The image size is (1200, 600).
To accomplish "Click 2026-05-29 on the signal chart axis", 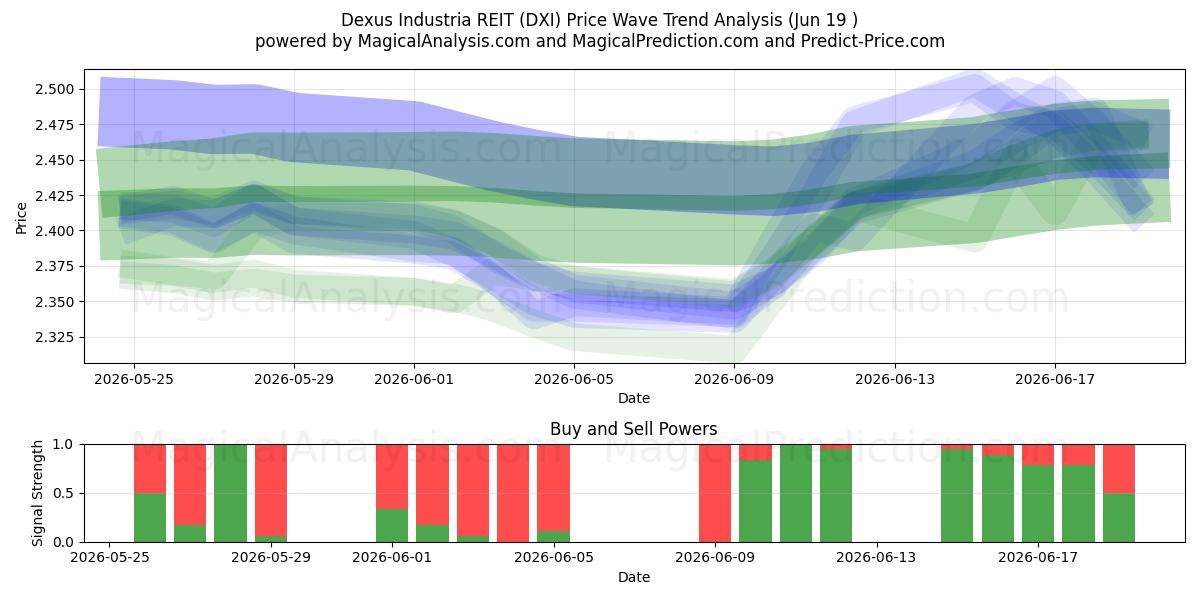I will click(x=270, y=558).
